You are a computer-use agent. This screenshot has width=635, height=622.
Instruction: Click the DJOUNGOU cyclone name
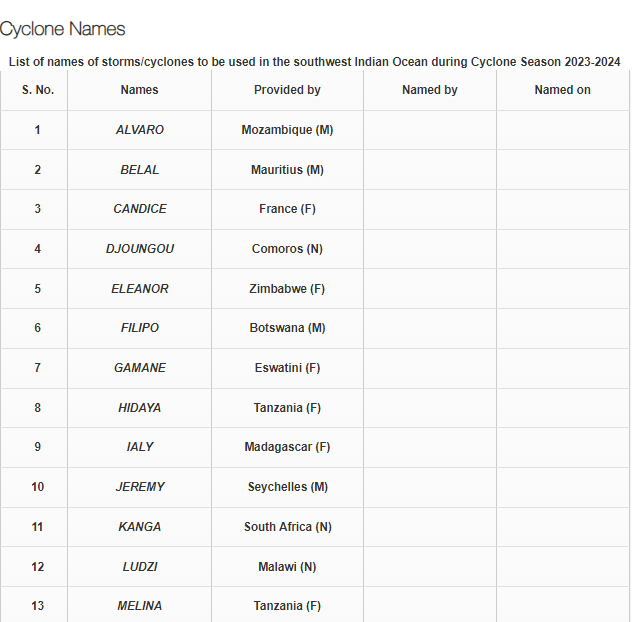(139, 249)
